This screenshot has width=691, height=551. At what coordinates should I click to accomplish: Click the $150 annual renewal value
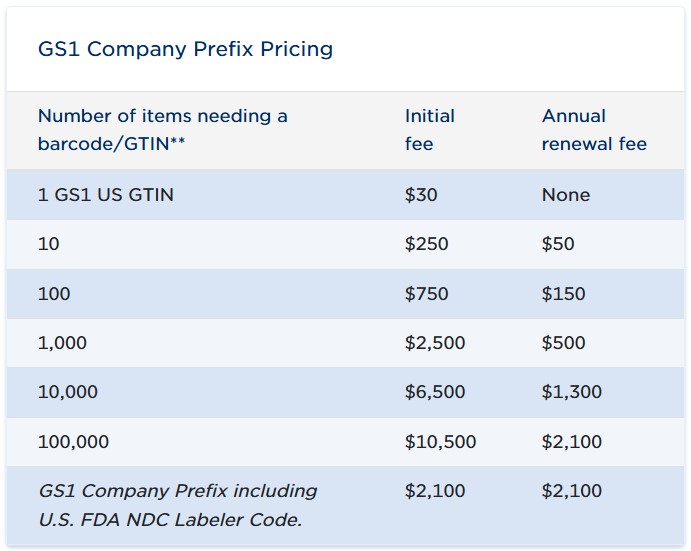click(x=563, y=294)
